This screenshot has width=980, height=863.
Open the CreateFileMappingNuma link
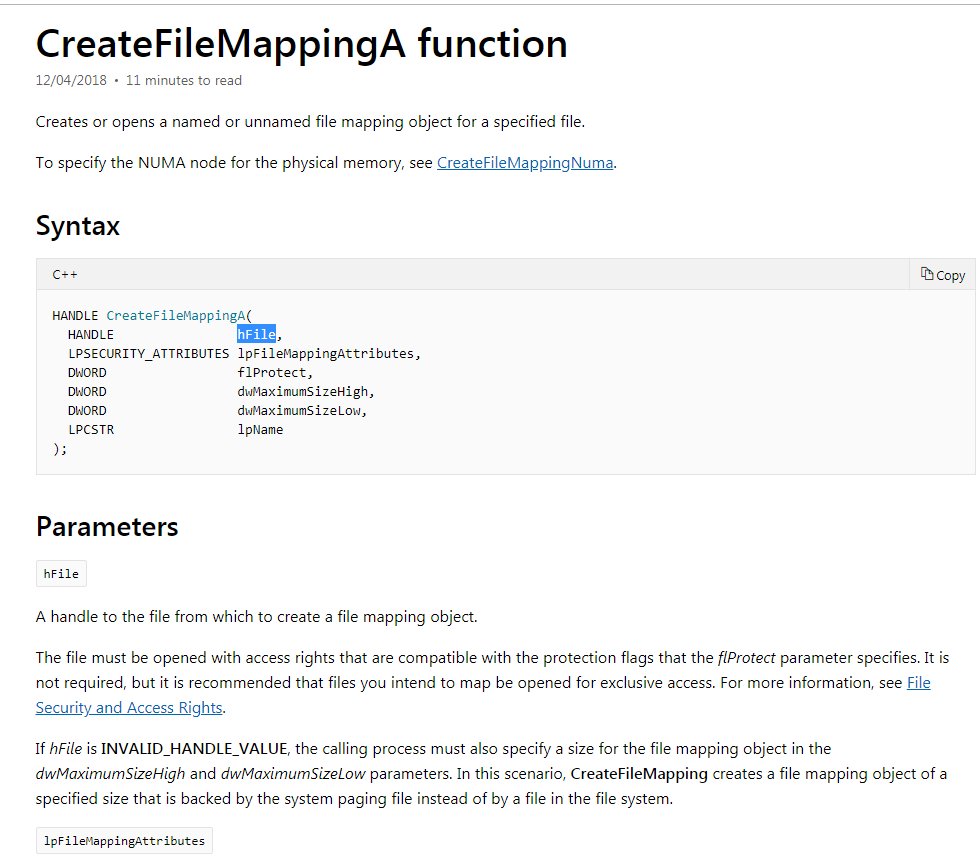[525, 162]
